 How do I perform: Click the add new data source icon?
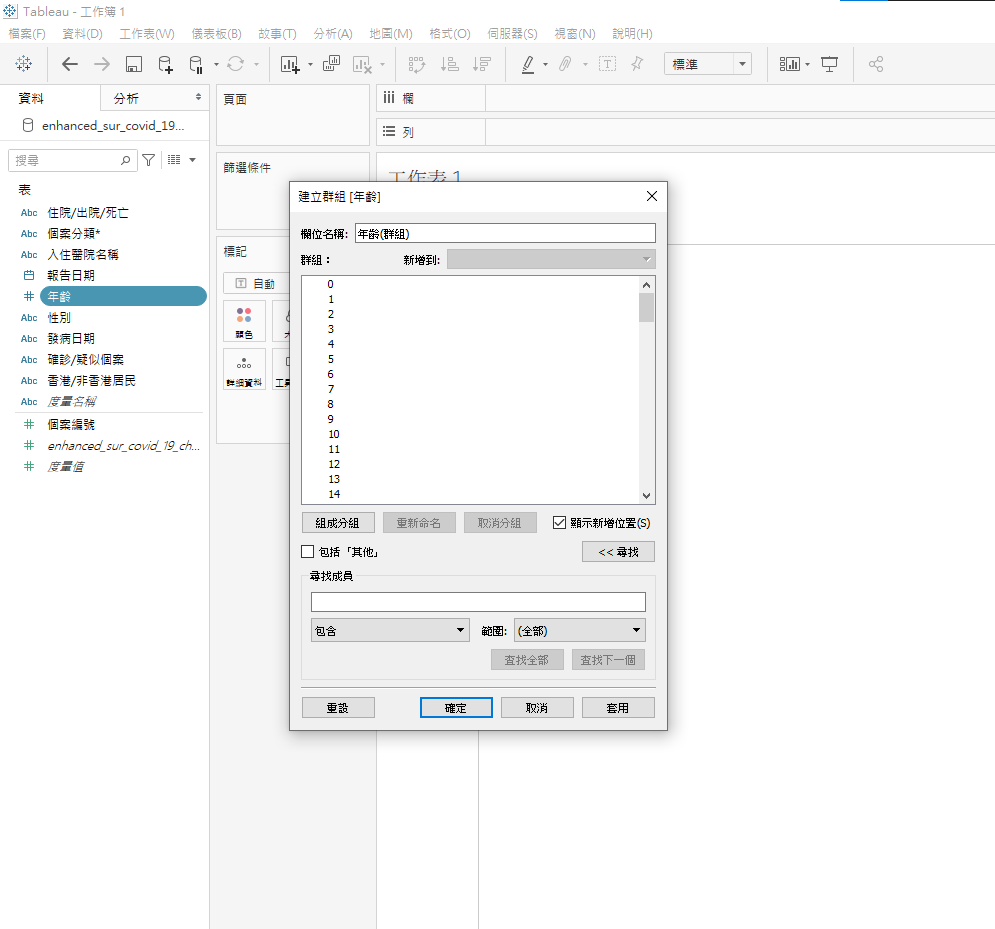165,64
